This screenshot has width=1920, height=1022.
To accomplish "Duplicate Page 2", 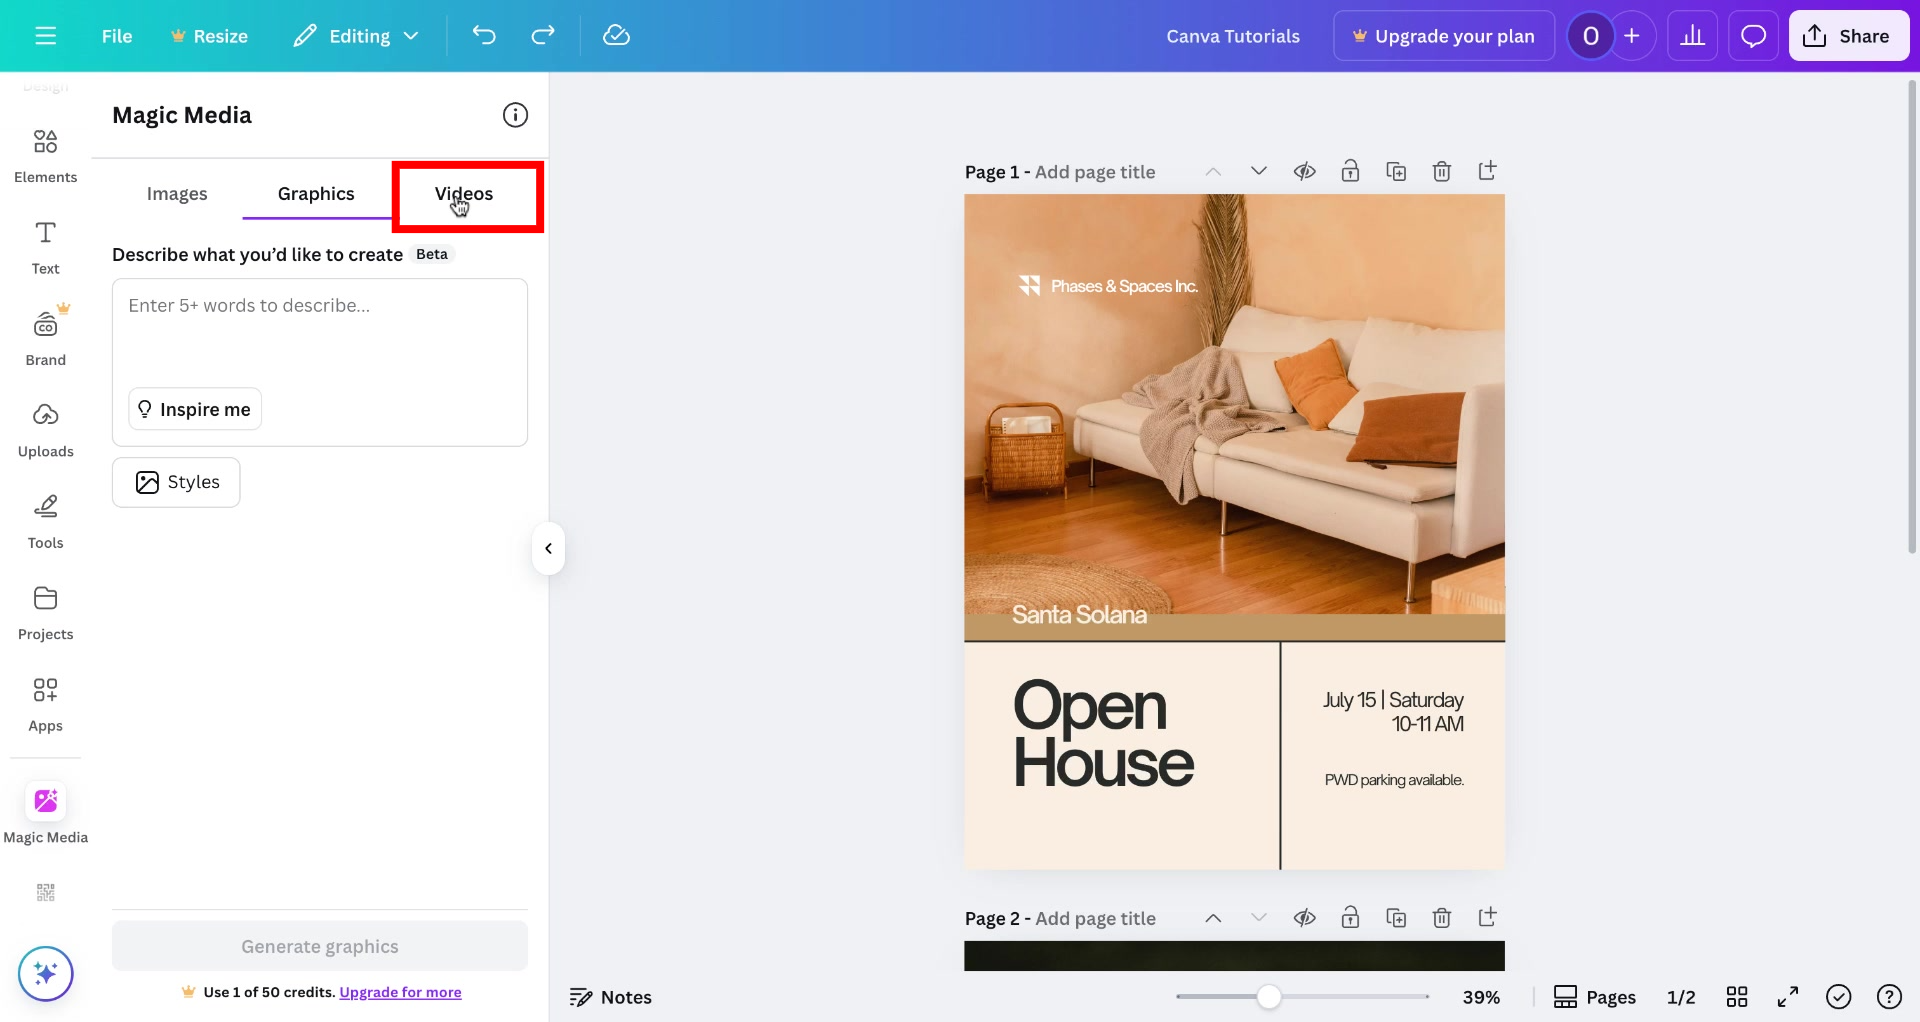I will [1397, 917].
